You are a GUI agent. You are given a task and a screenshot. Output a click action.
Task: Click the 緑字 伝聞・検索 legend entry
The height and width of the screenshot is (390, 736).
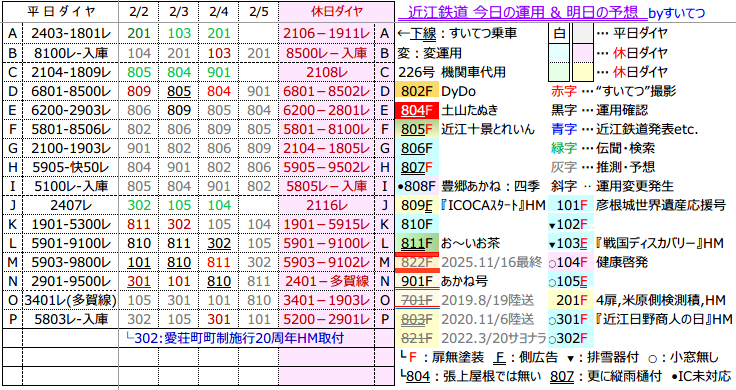603,148
